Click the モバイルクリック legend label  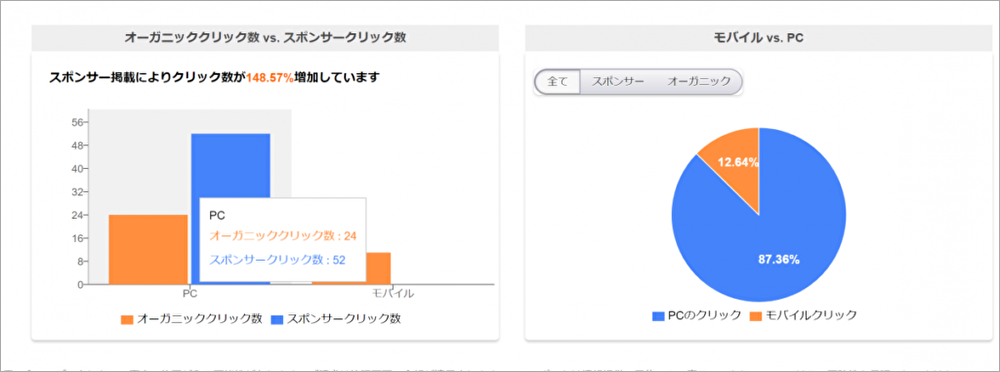(x=811, y=315)
